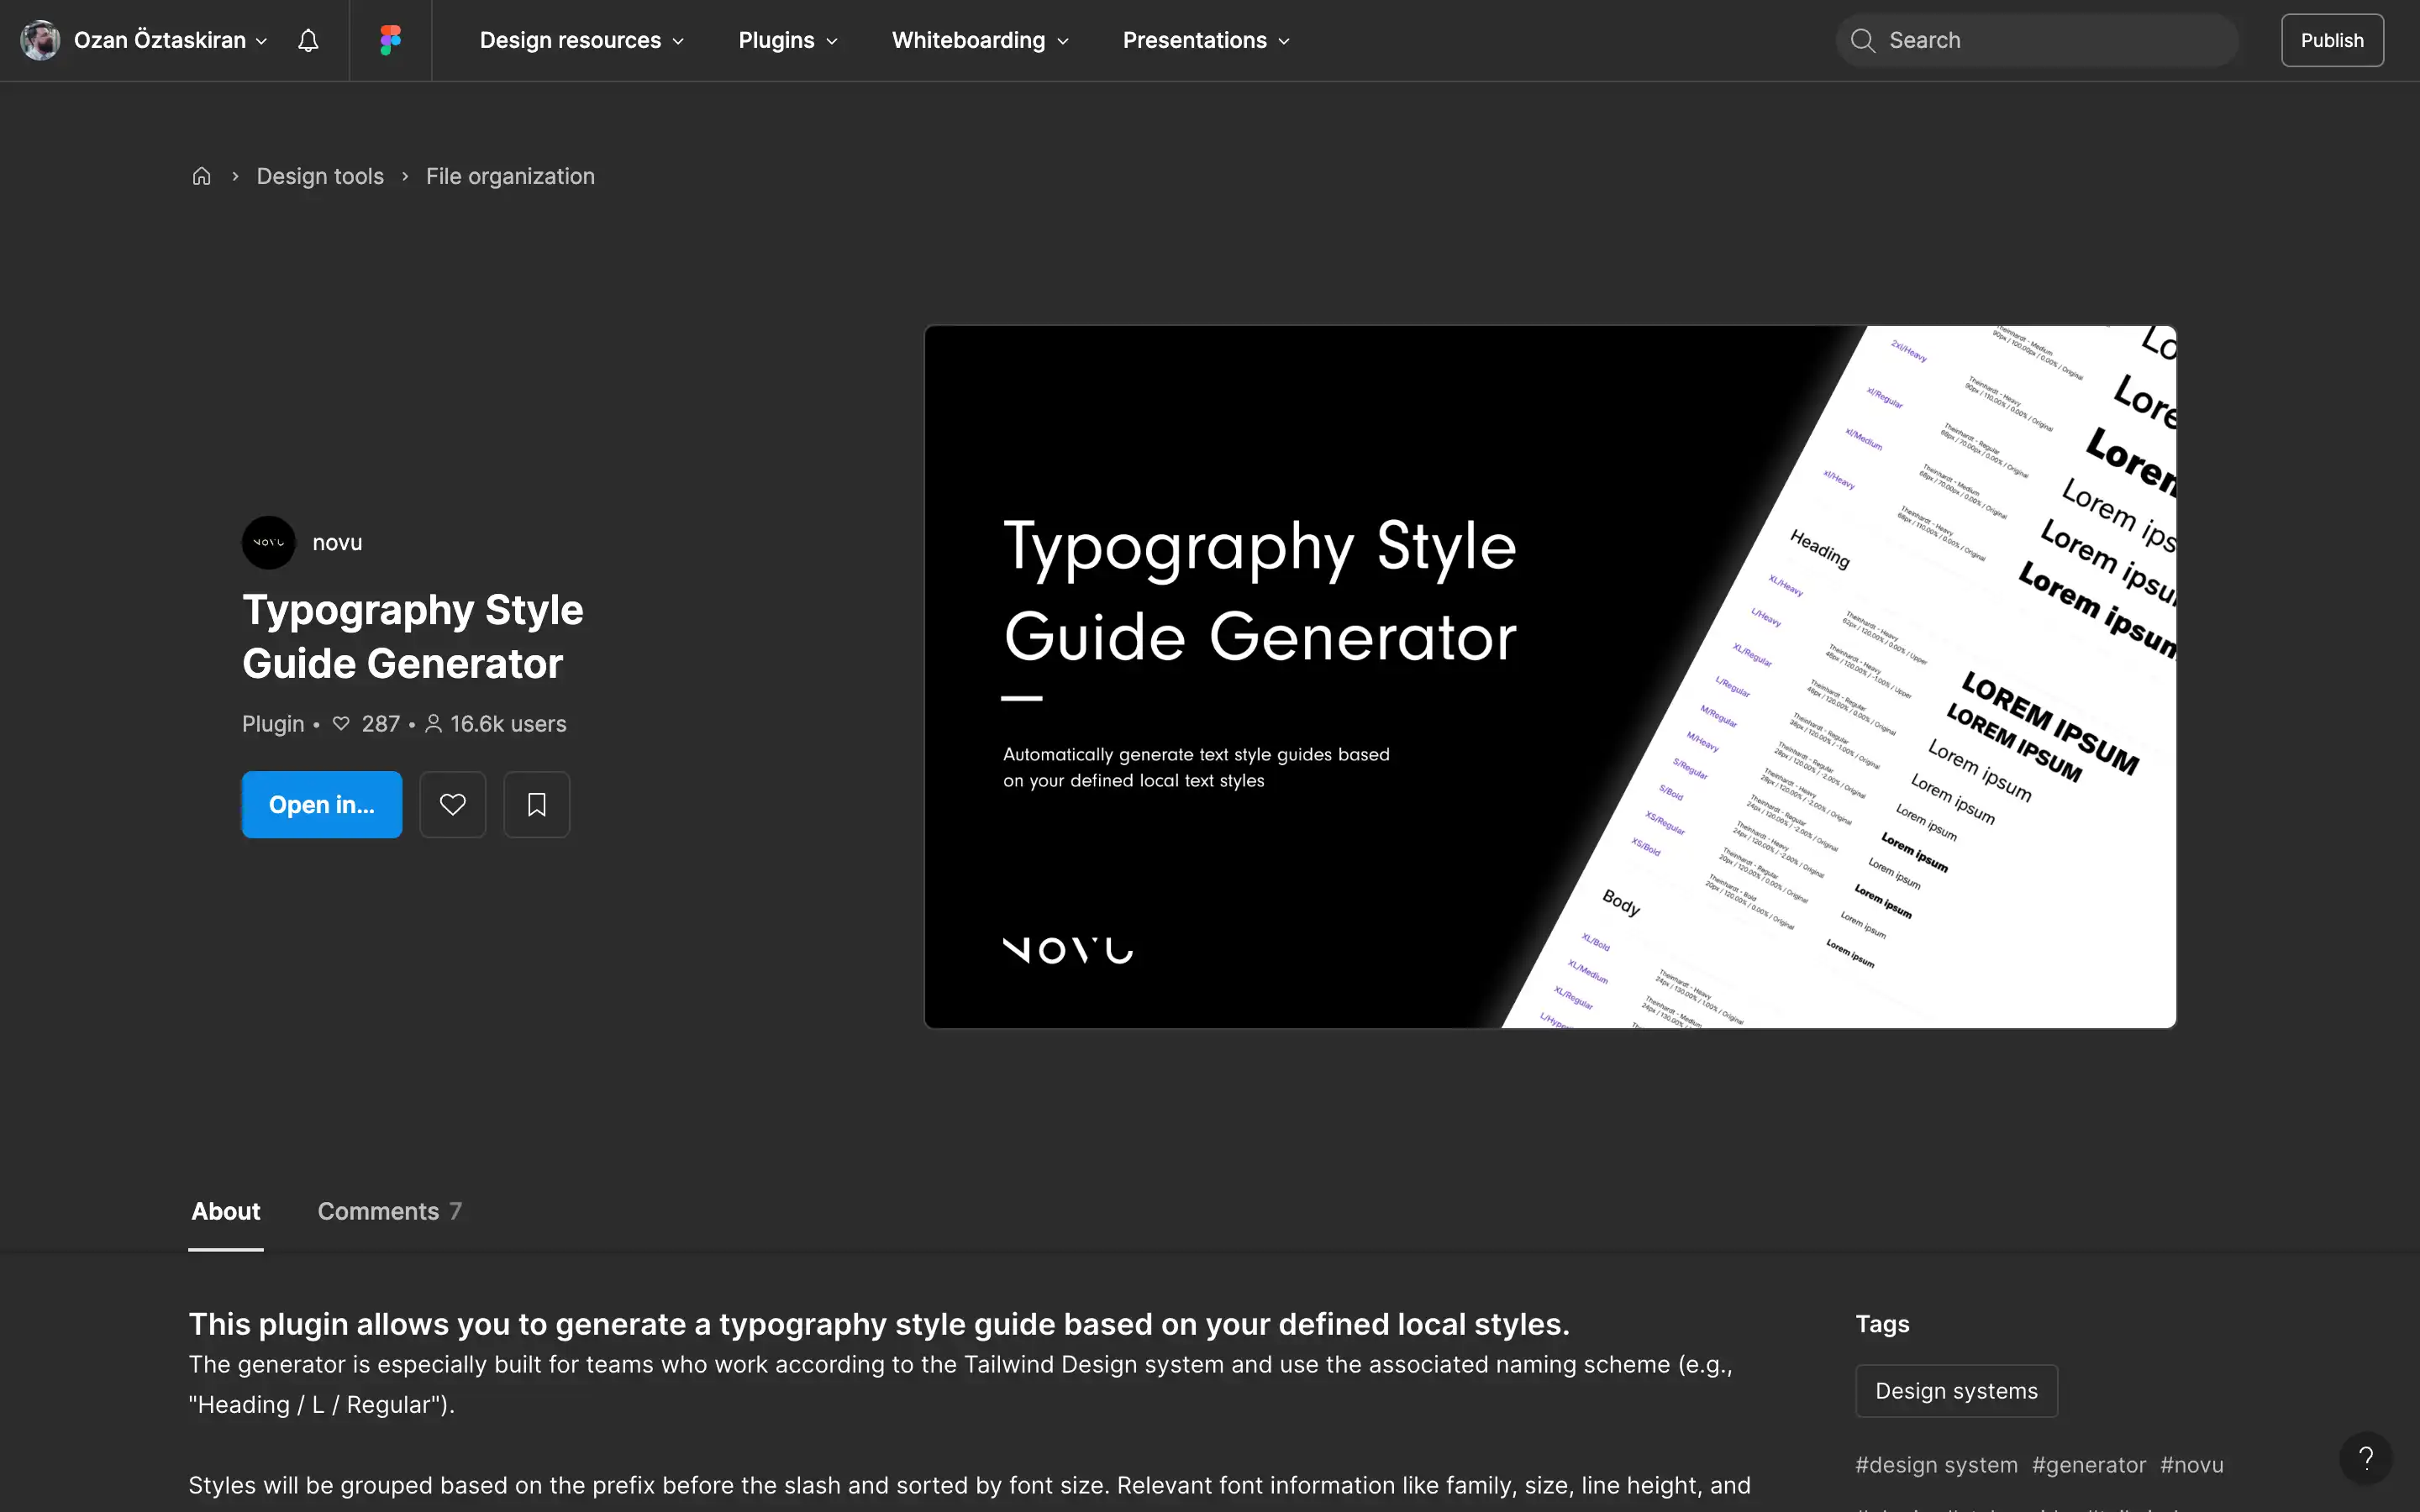2420x1512 pixels.
Task: Open the help question mark button
Action: point(2365,1457)
